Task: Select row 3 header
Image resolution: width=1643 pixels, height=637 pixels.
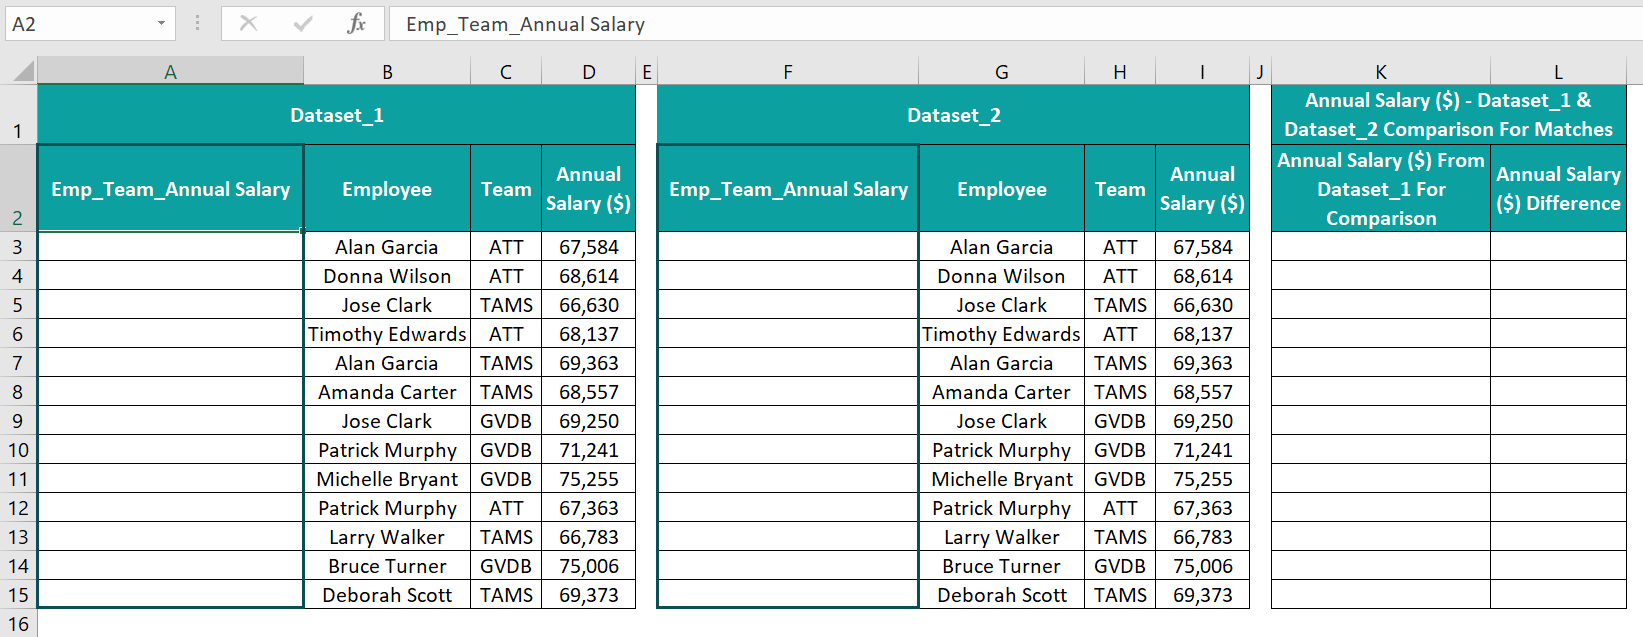Action: click(x=18, y=247)
